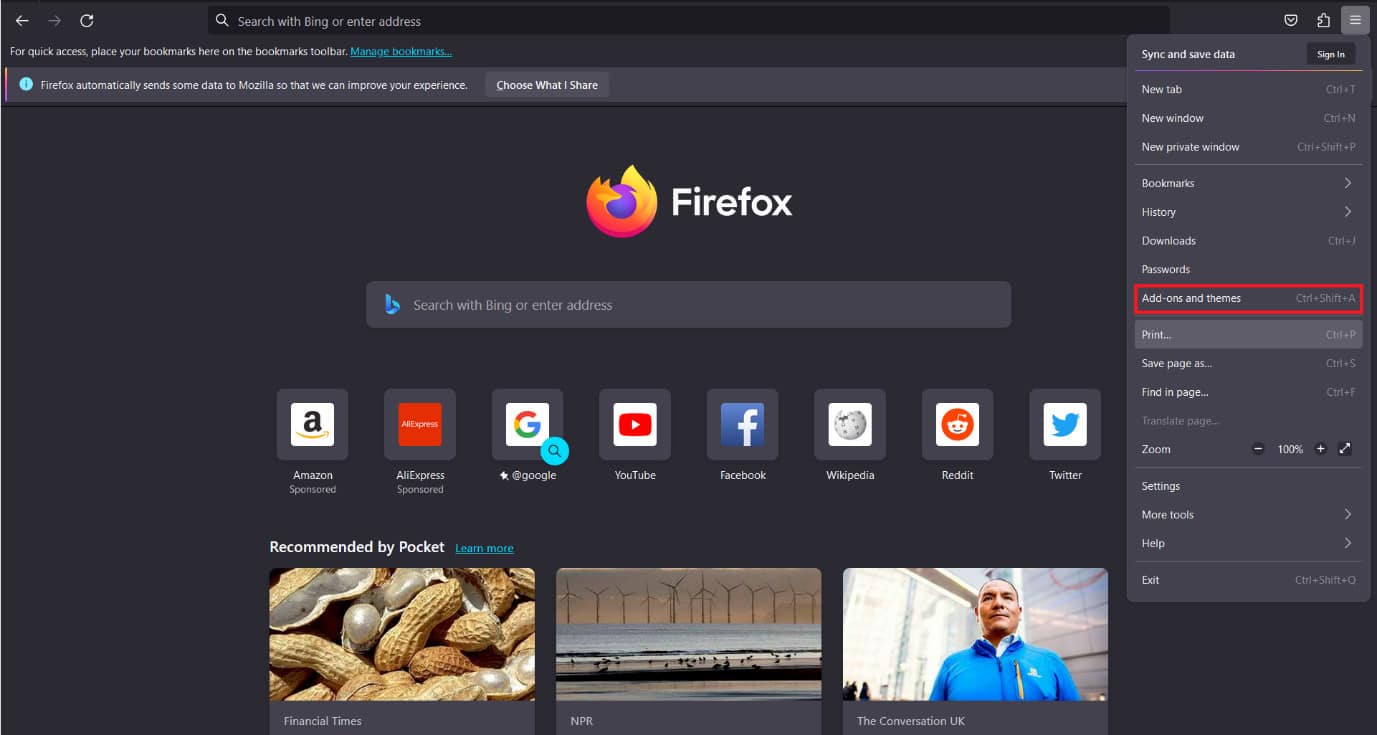This screenshot has width=1377, height=735.
Task: Open the Extensions puzzle icon
Action: pyautogui.click(x=1323, y=20)
